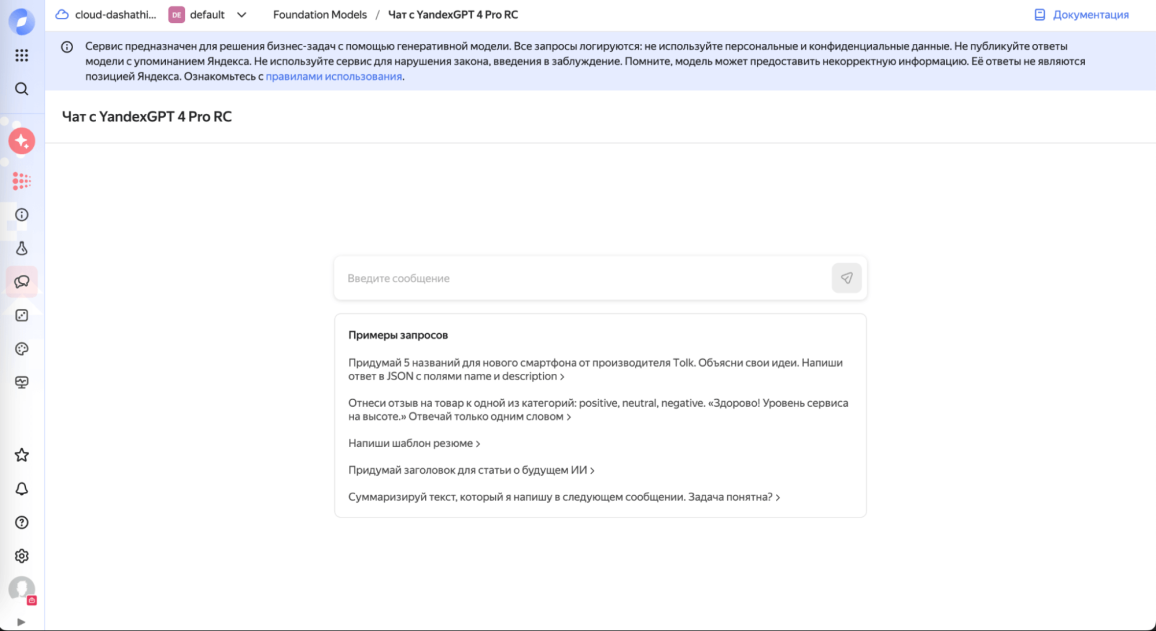
Task: Open the all services grid icon
Action: pyautogui.click(x=21, y=55)
